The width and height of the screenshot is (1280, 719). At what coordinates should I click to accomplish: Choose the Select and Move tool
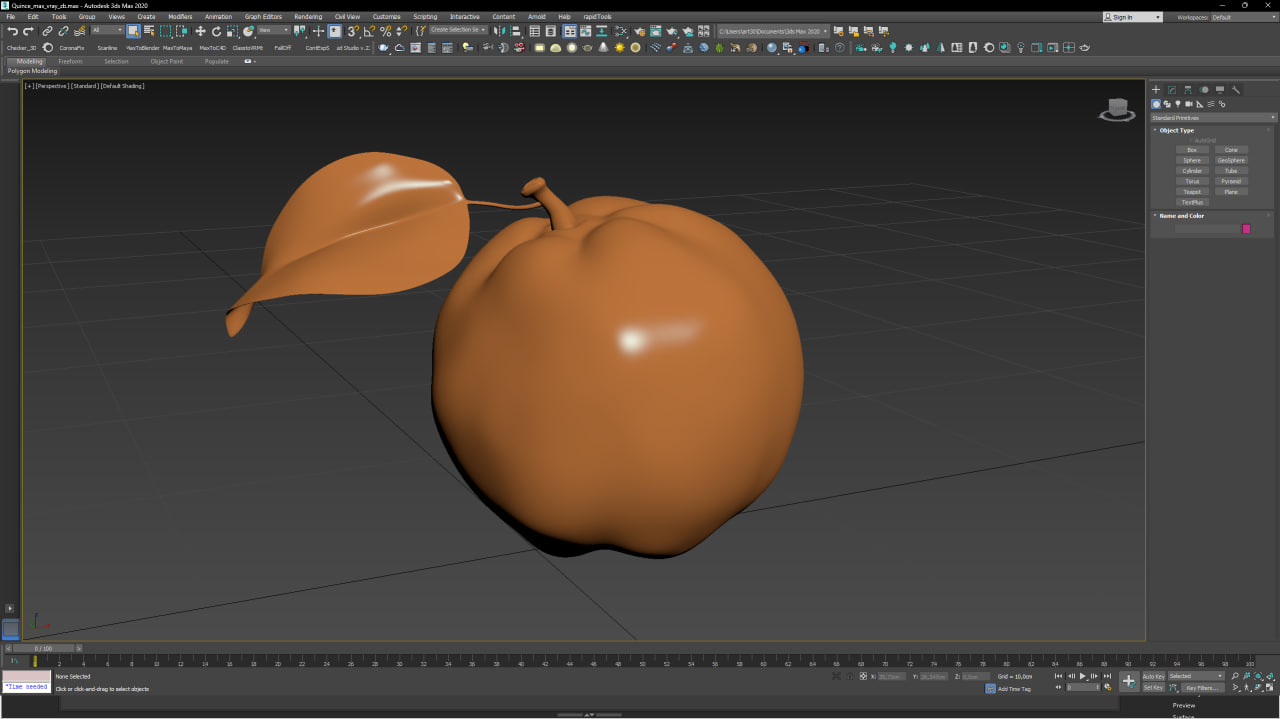pyautogui.click(x=200, y=31)
